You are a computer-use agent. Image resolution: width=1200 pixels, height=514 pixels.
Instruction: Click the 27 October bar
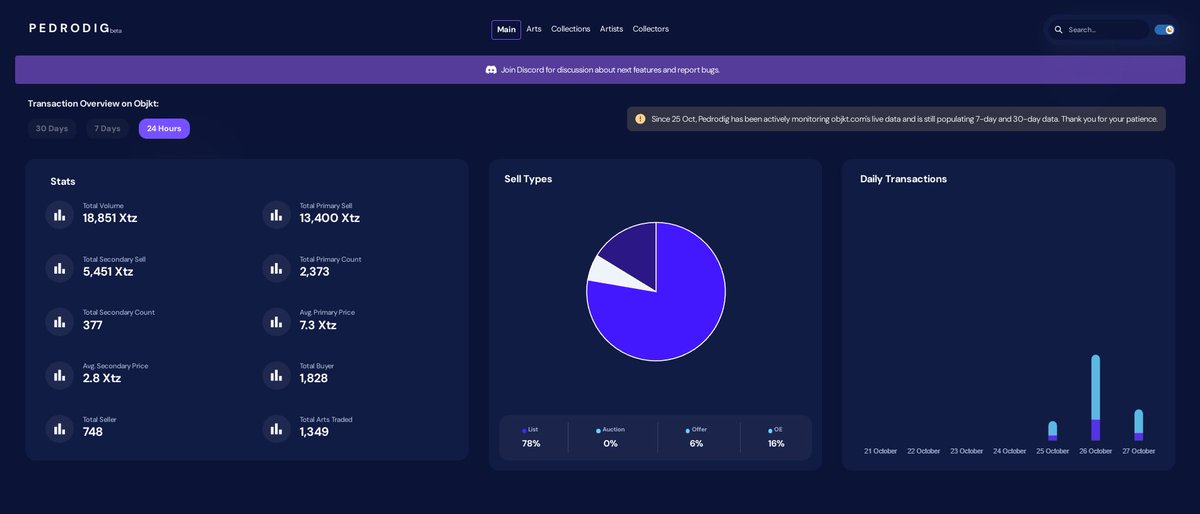[x=1139, y=425]
